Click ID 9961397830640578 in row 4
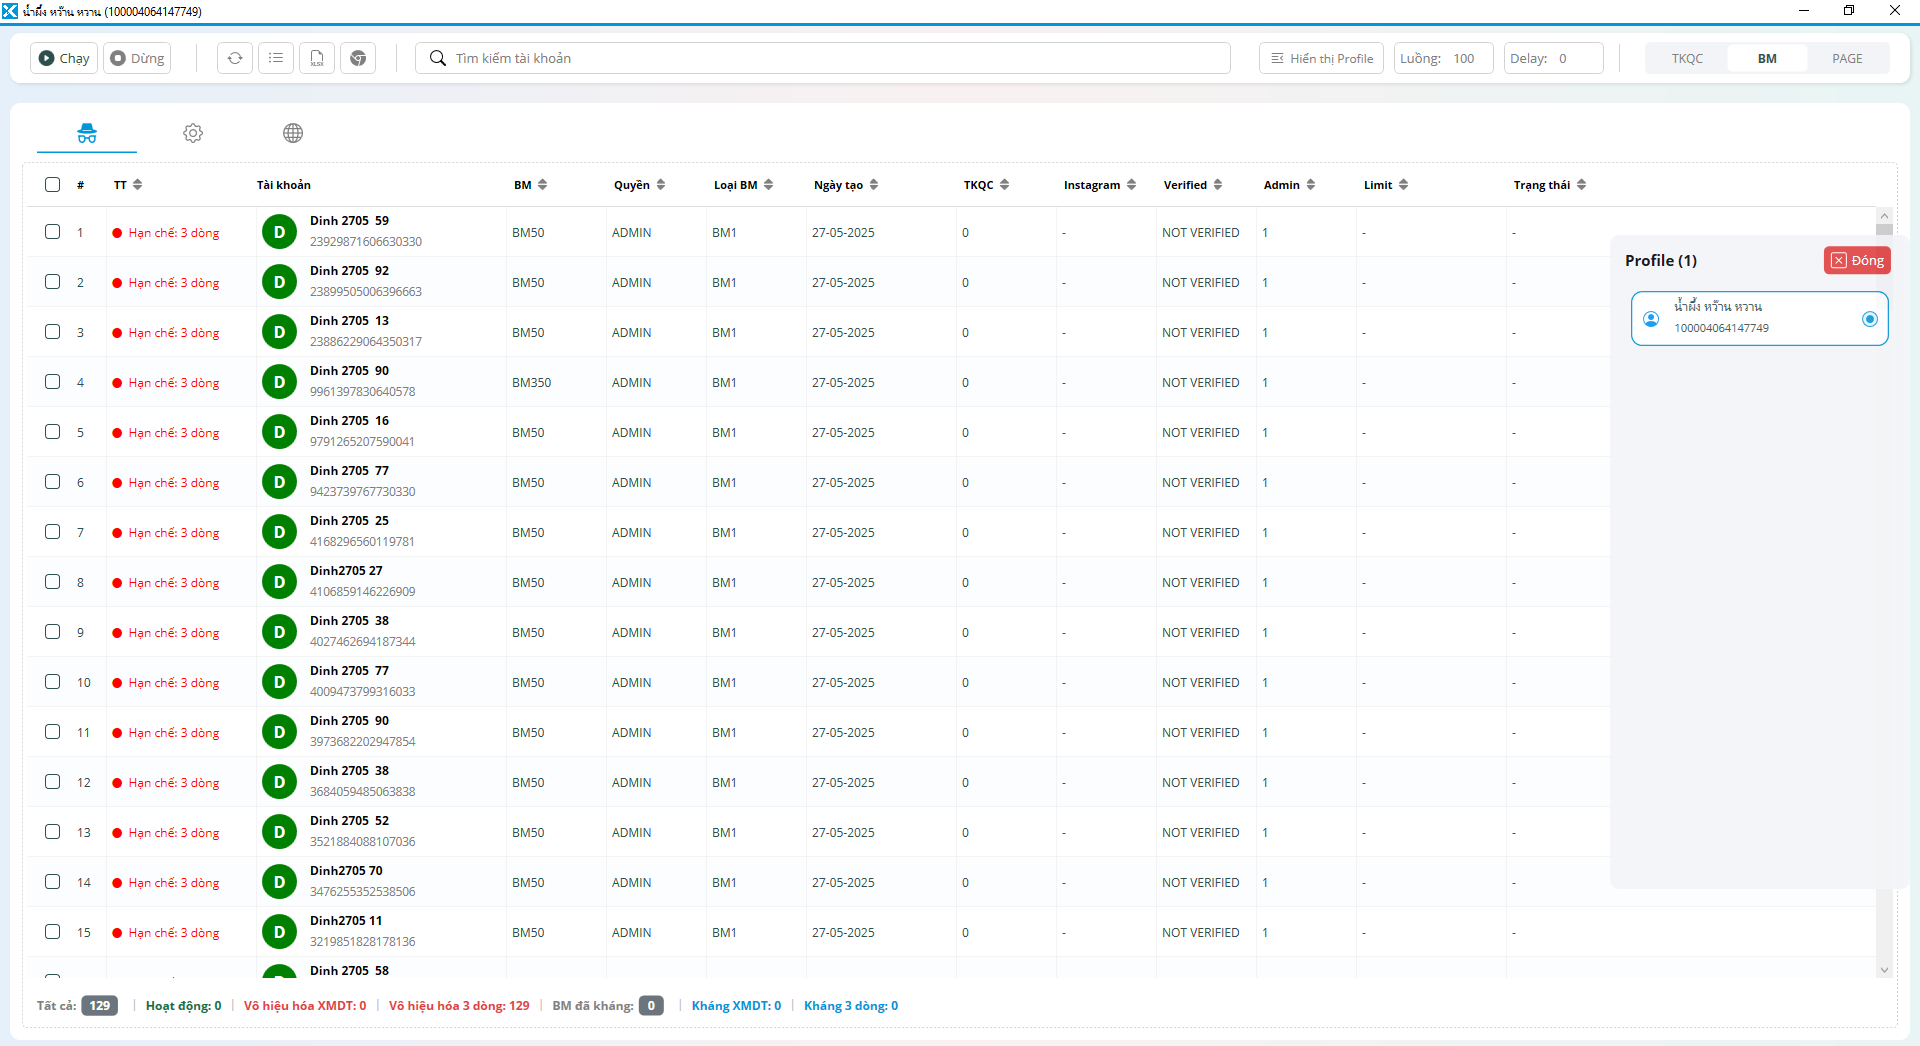The height and width of the screenshot is (1046, 1920). tap(362, 392)
